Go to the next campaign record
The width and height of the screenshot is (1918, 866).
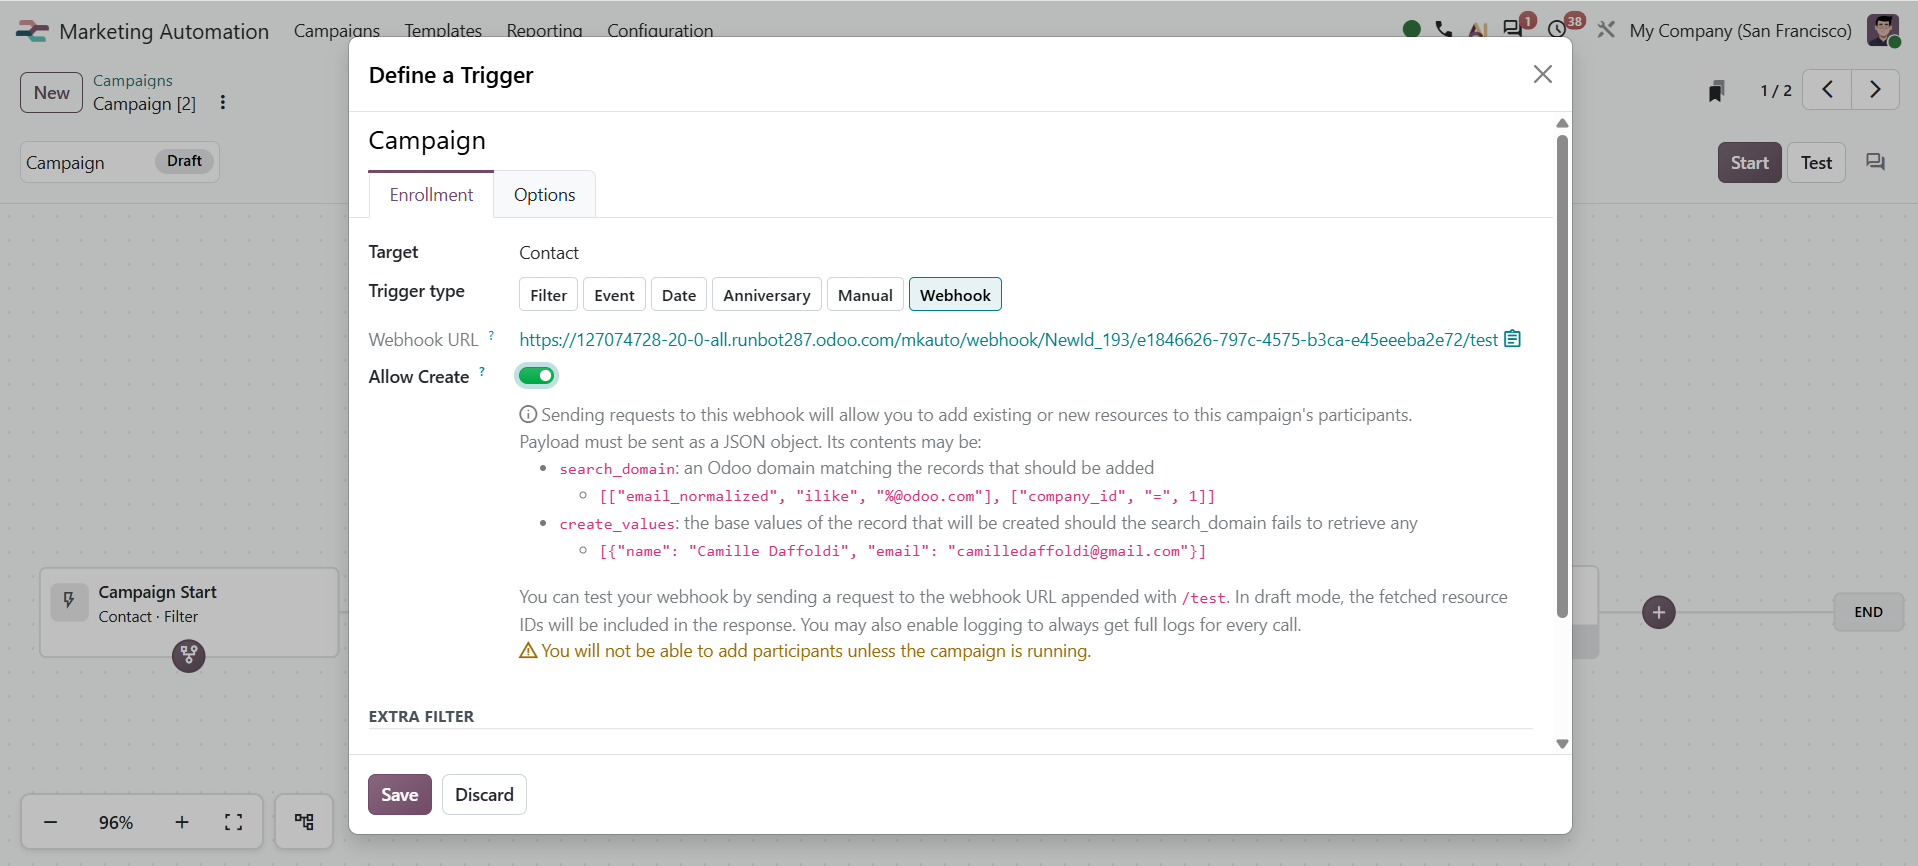[x=1875, y=90]
